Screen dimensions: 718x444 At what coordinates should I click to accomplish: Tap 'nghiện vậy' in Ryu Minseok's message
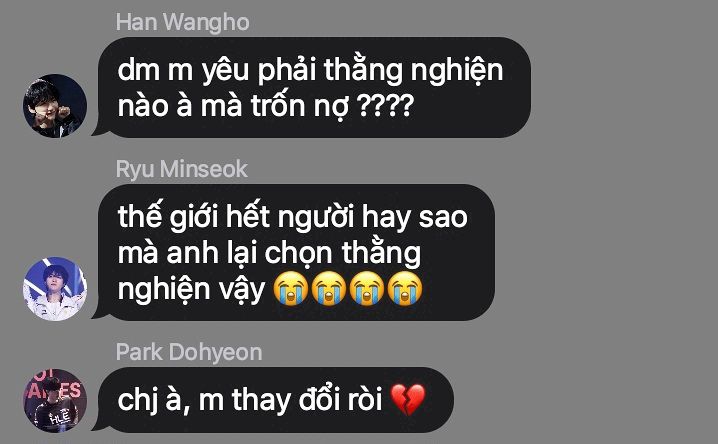[x=191, y=290]
